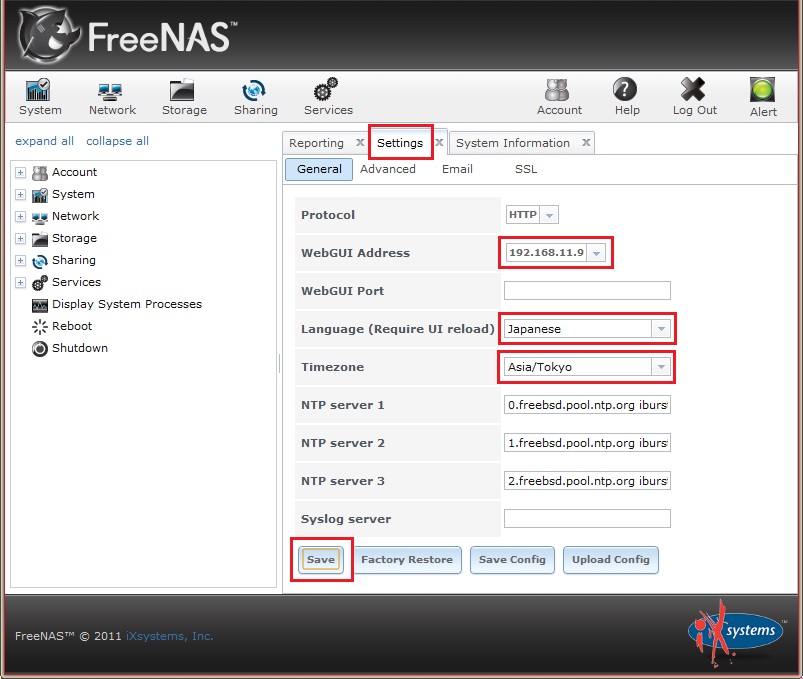Click the WebGUI Port input field
This screenshot has width=803, height=679.
587,290
